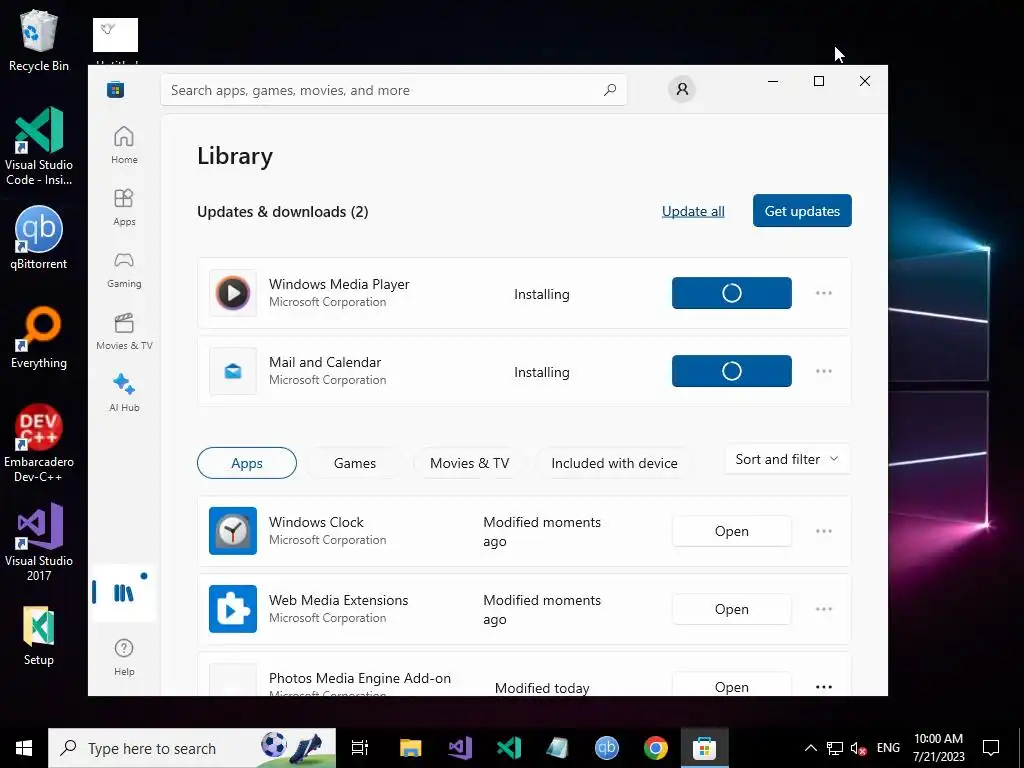Select the Everything desktop icon

click(39, 338)
